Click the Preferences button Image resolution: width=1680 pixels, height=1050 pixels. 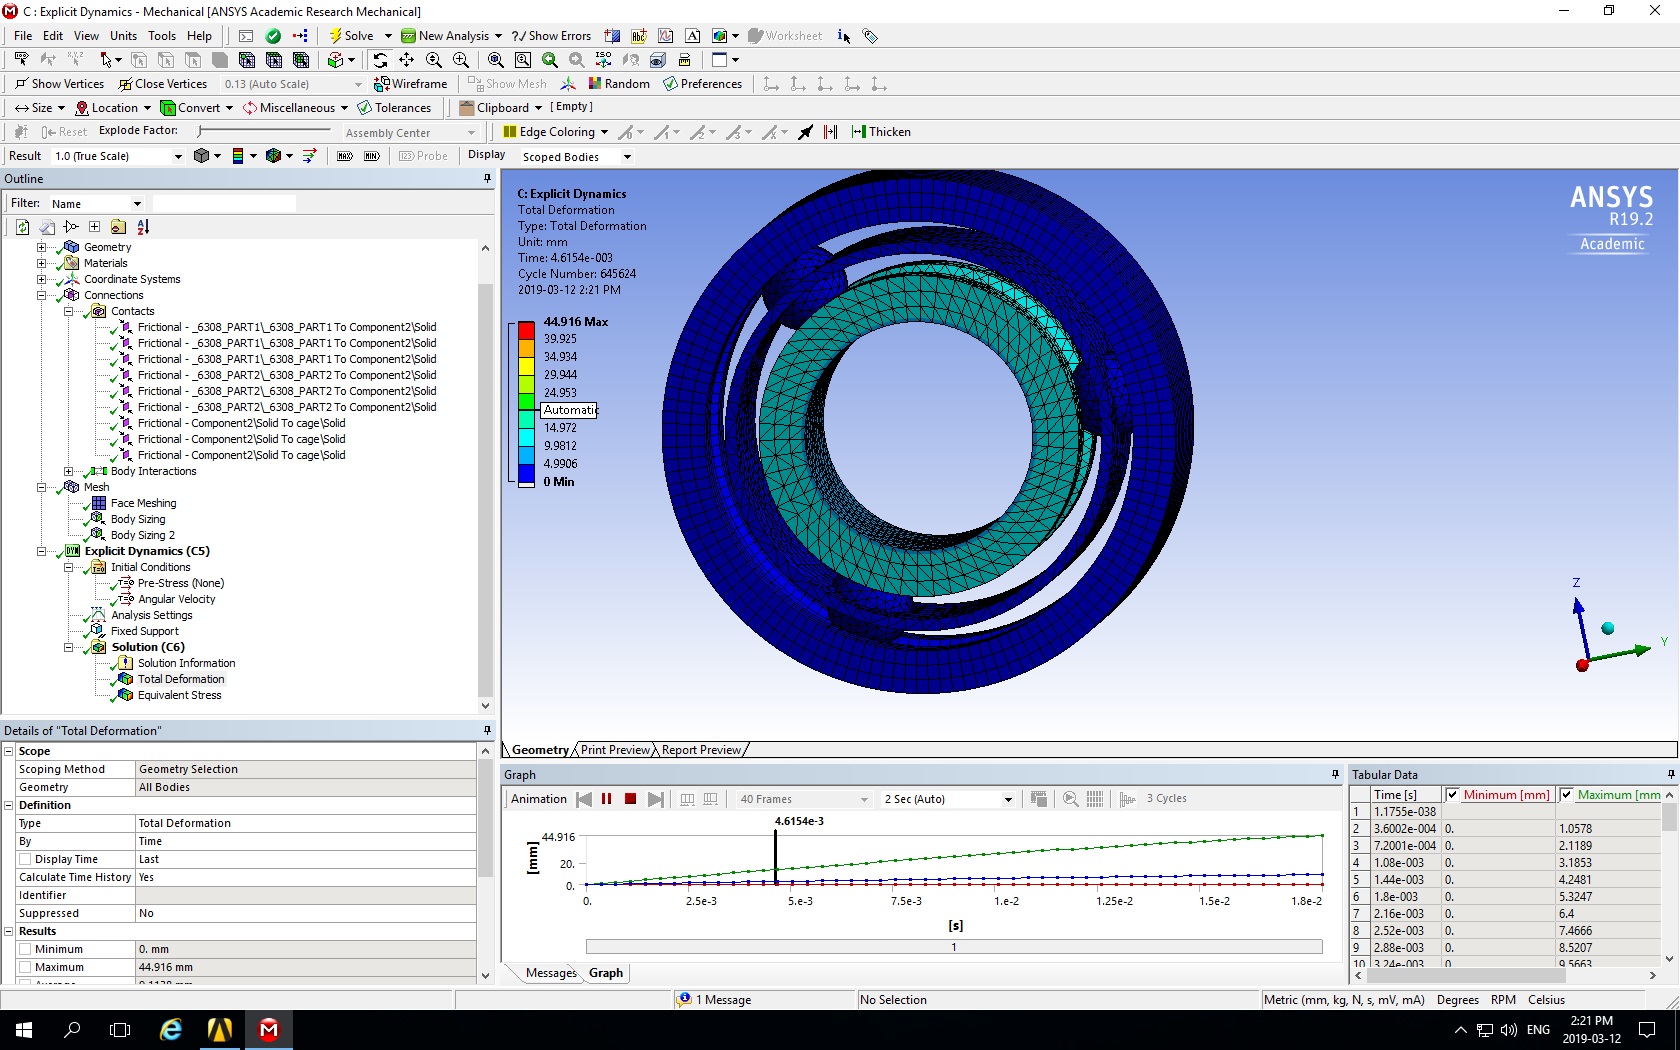click(702, 84)
